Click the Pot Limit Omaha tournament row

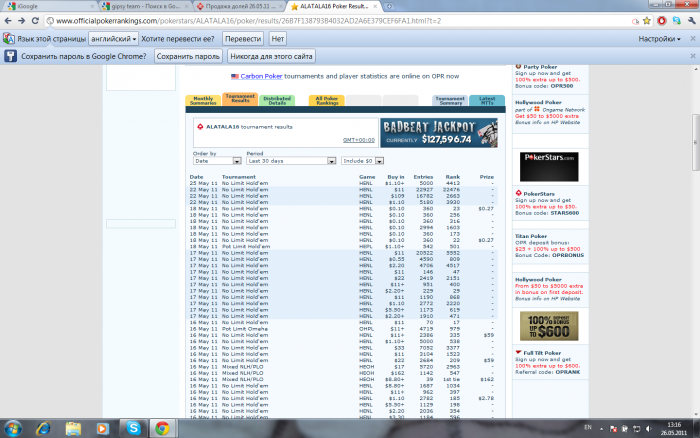(342, 329)
